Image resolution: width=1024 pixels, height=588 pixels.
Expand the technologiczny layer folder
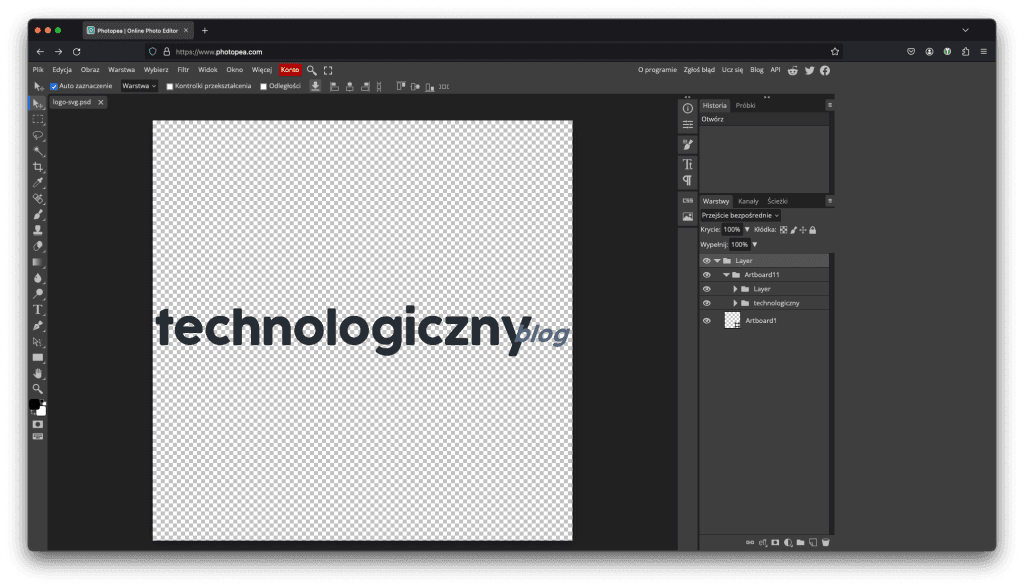coord(735,303)
